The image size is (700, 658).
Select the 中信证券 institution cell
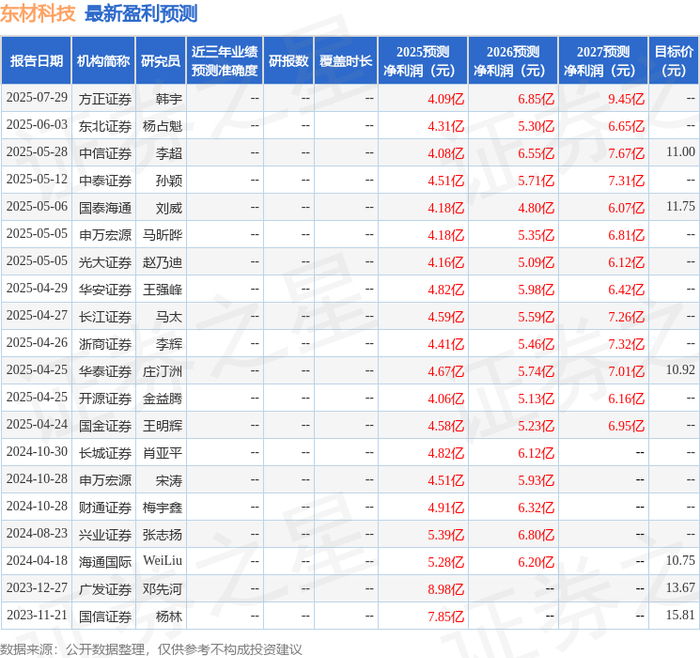coord(105,153)
